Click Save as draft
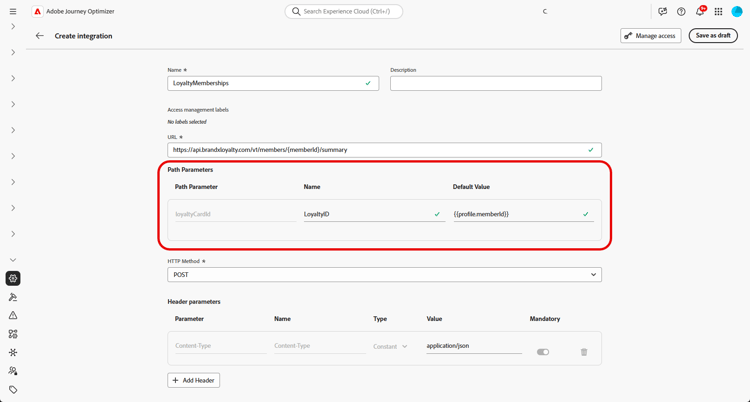Screen dimensions: 750x402 (713, 36)
